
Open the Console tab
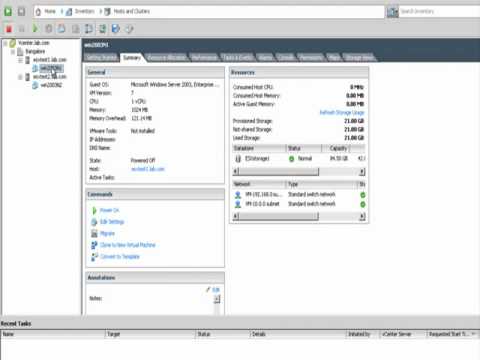click(x=286, y=58)
